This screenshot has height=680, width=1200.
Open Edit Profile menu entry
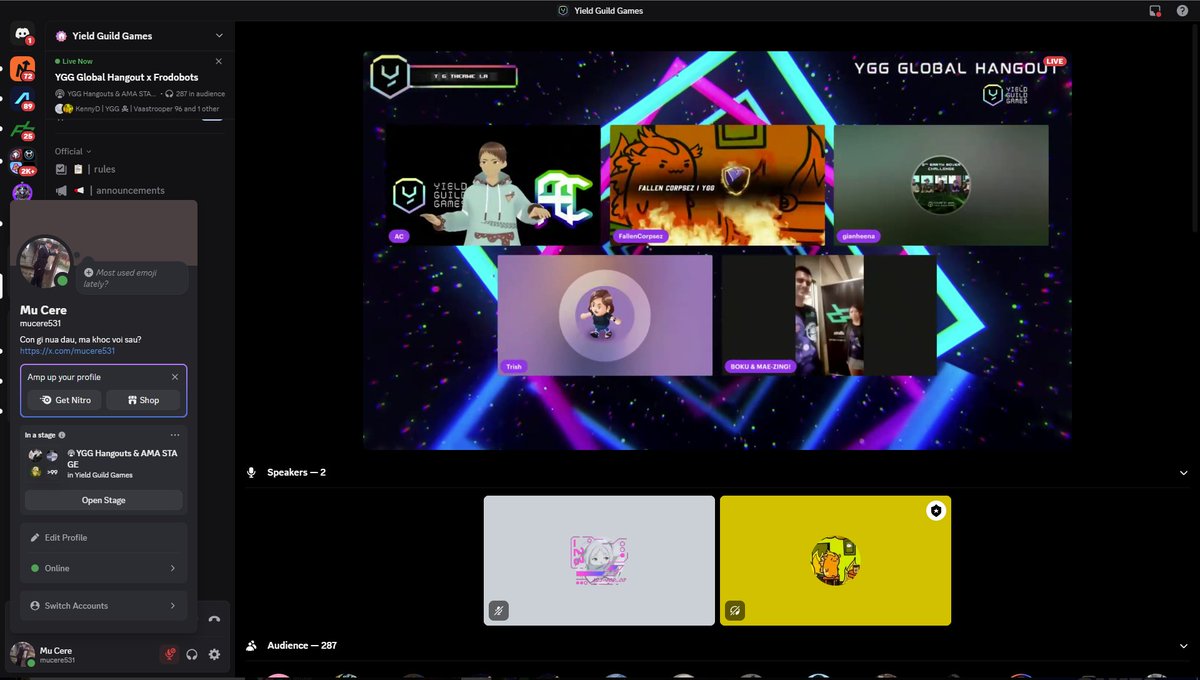click(104, 538)
